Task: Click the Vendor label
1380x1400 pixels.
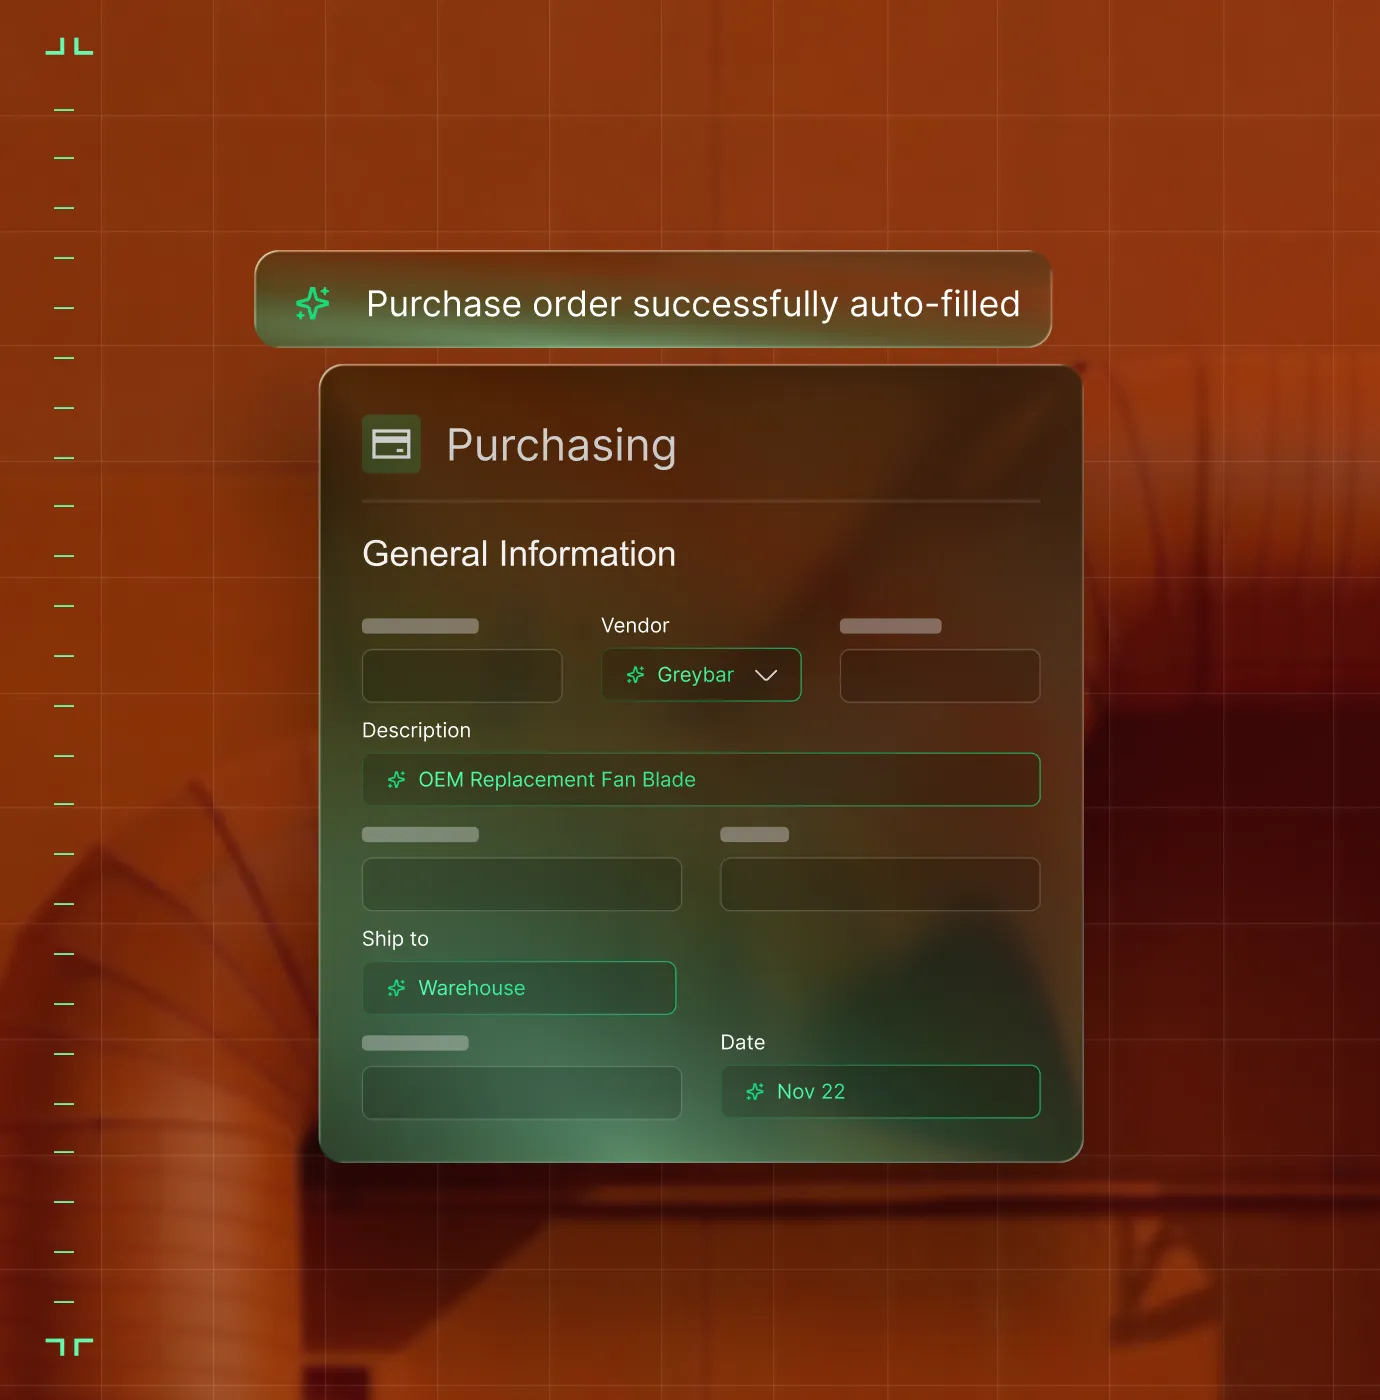Action: click(x=635, y=625)
